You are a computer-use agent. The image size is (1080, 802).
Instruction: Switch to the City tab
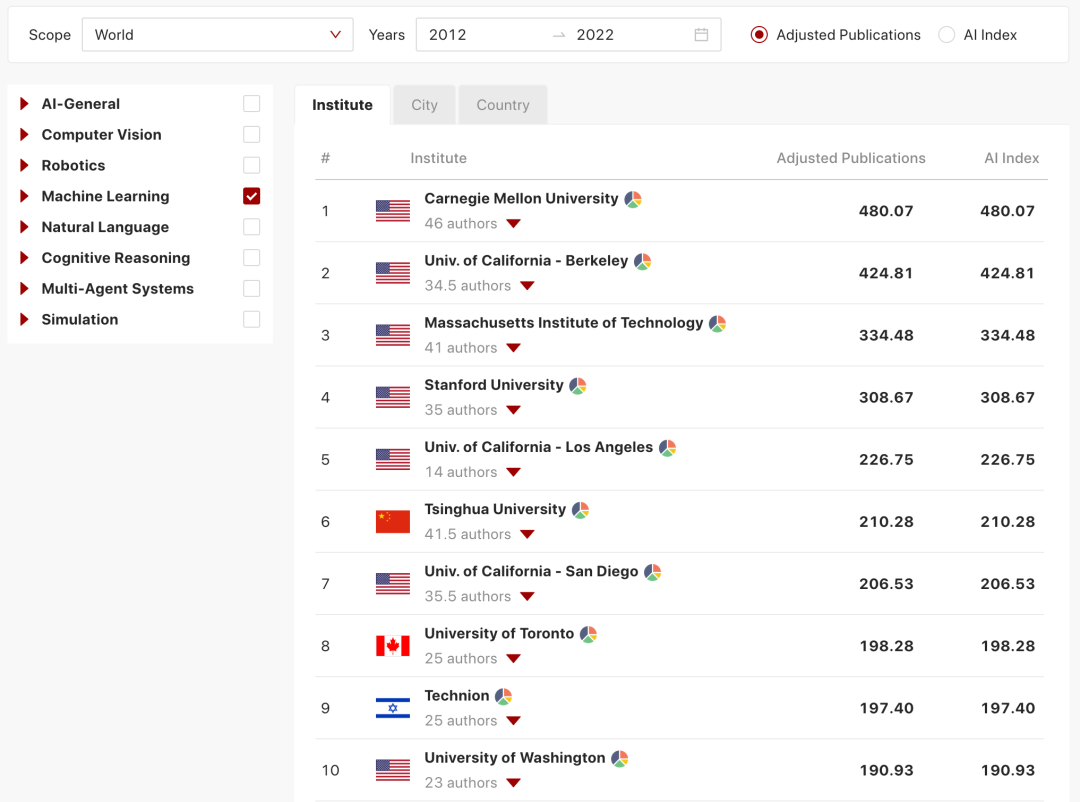pyautogui.click(x=424, y=105)
